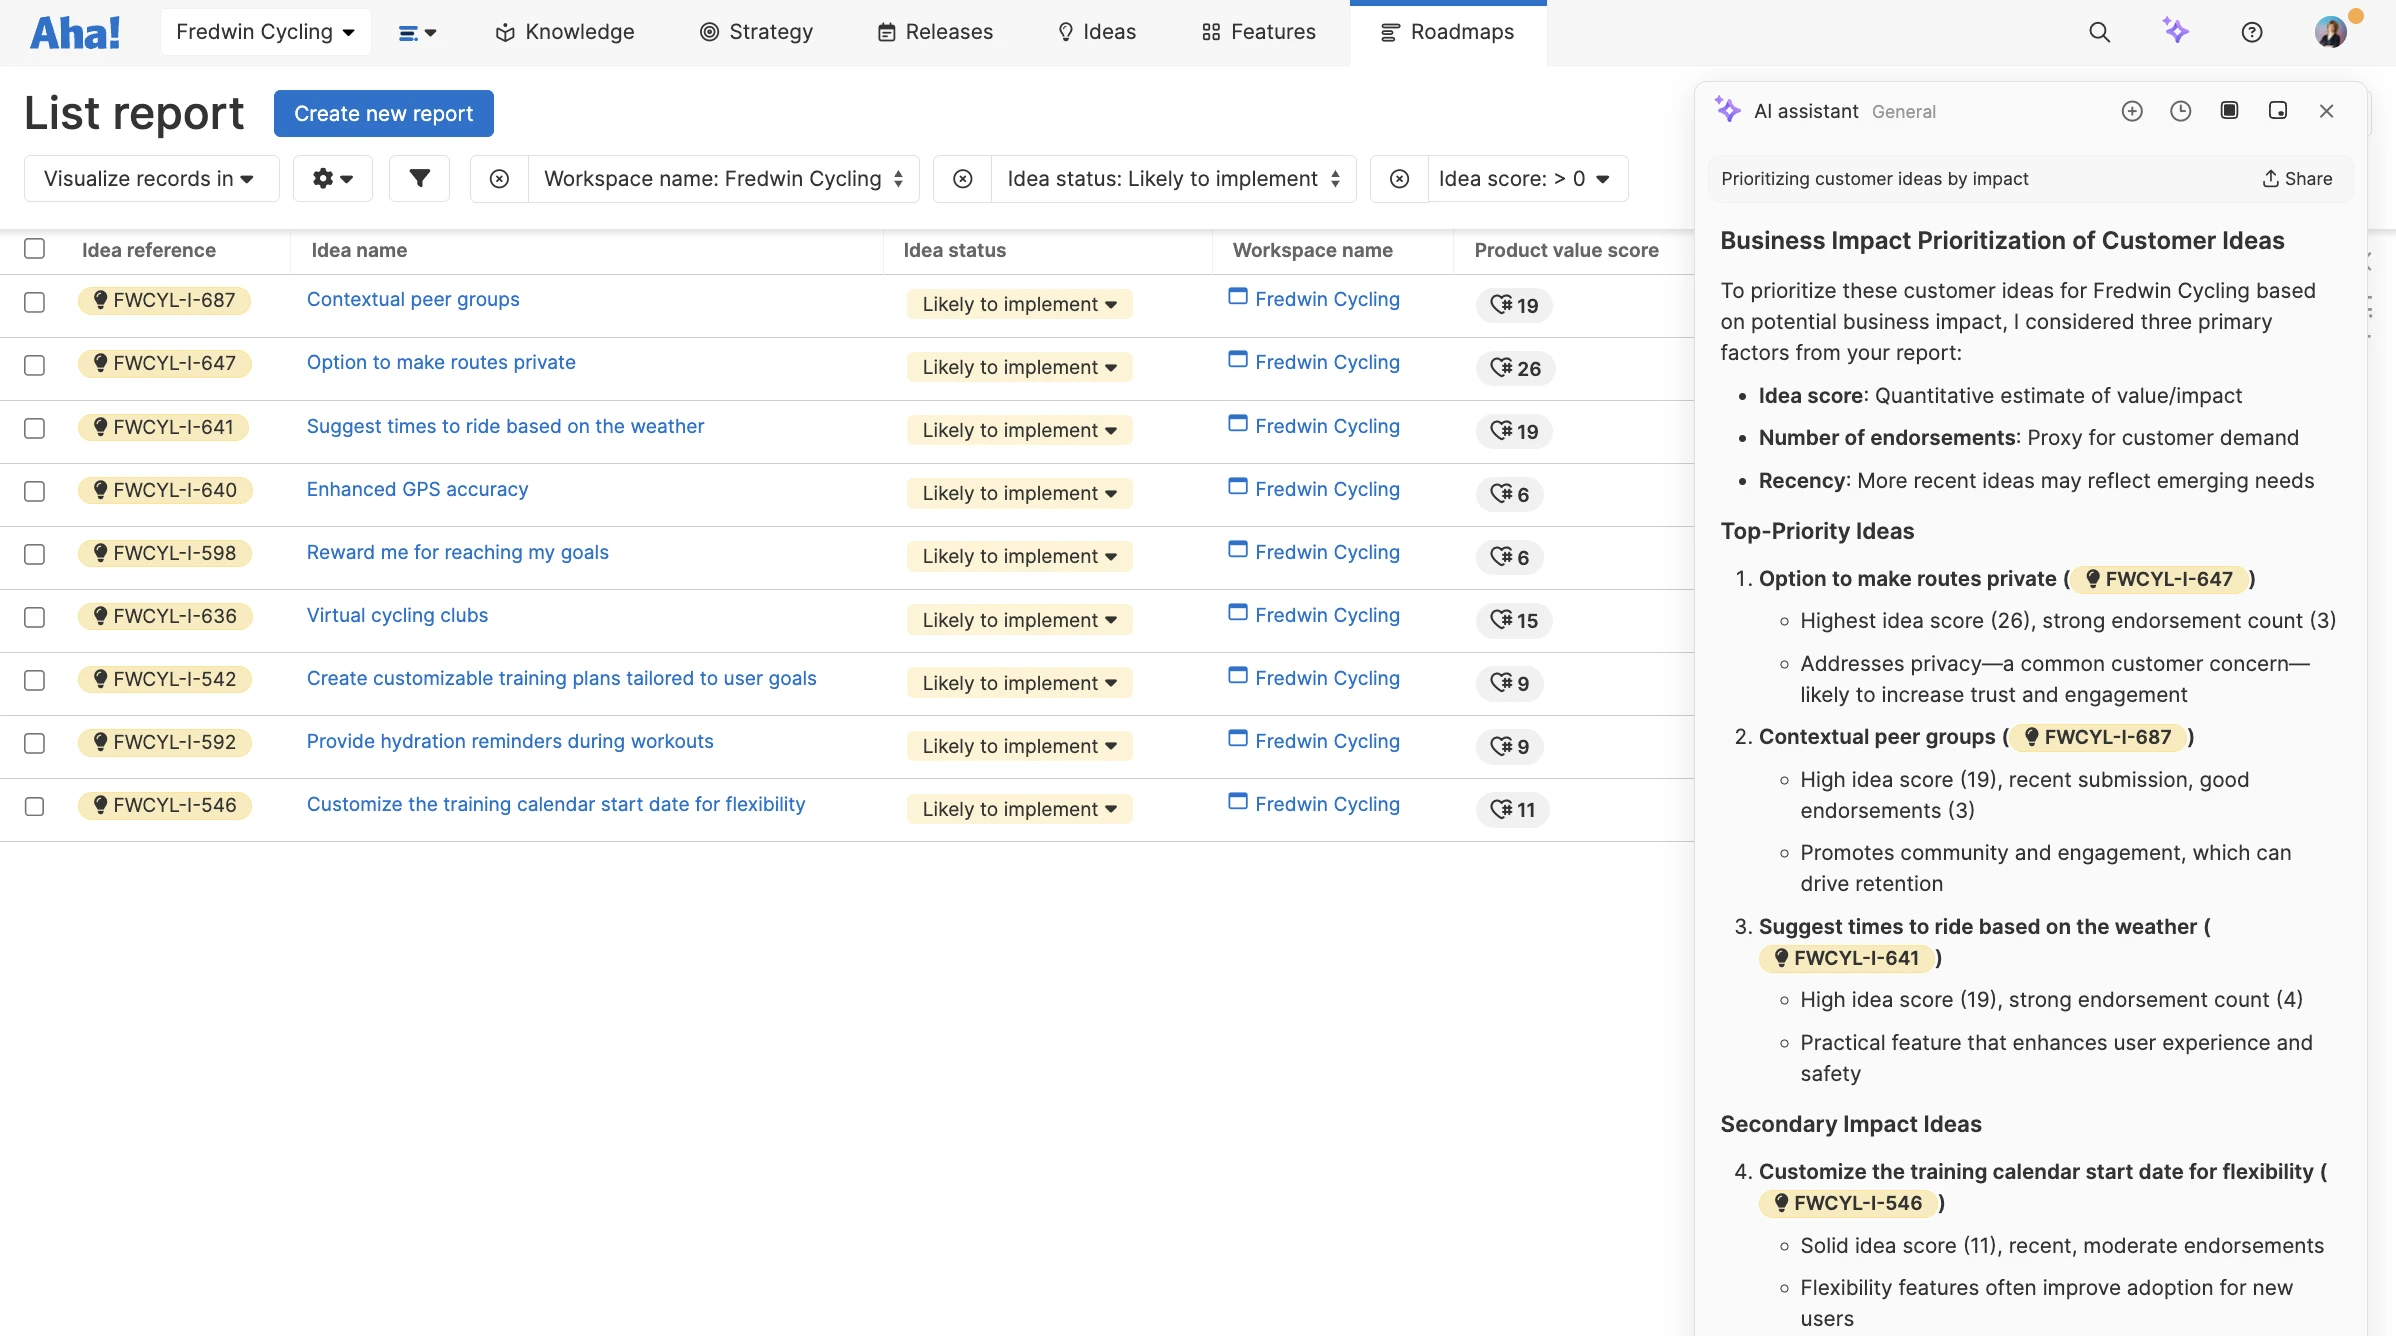This screenshot has height=1336, width=2396.
Task: Click the AI sparkle icon in top bar
Action: (x=2177, y=32)
